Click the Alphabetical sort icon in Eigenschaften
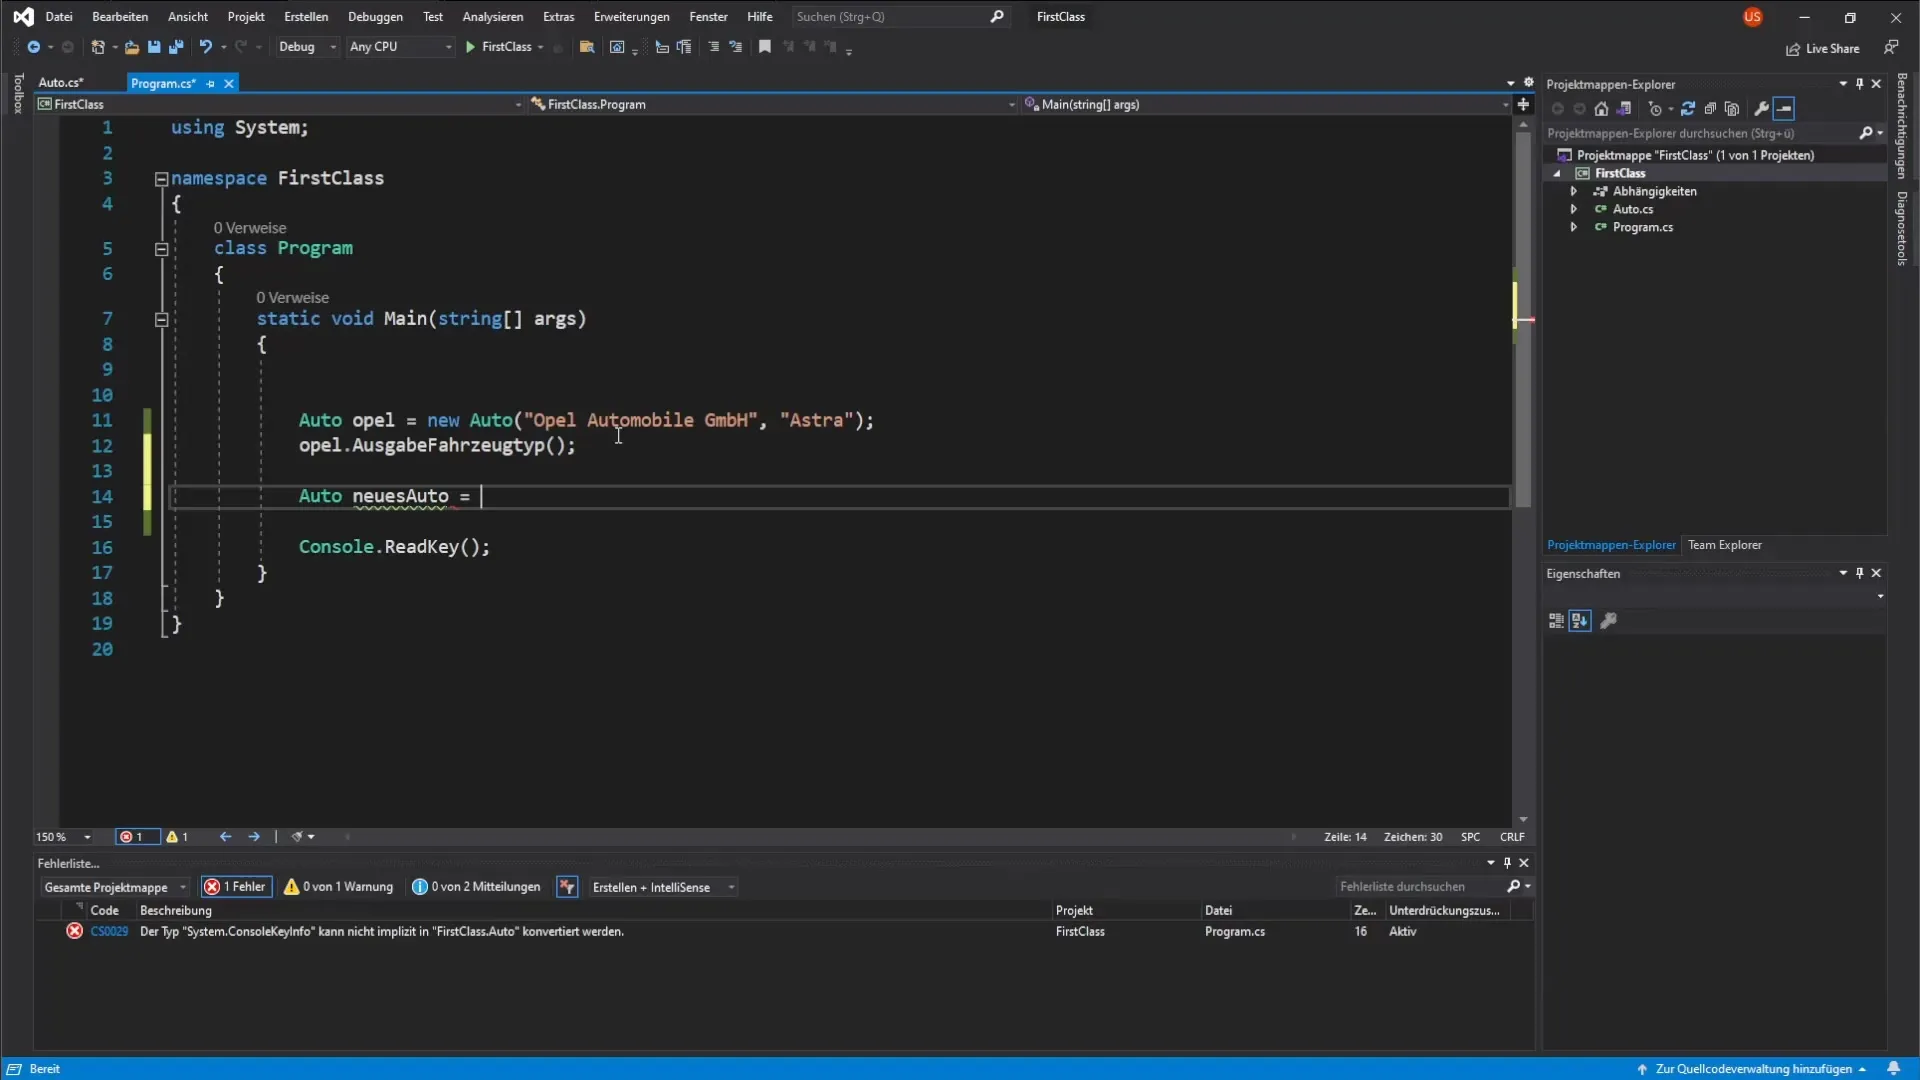This screenshot has height=1080, width=1920. [1580, 621]
